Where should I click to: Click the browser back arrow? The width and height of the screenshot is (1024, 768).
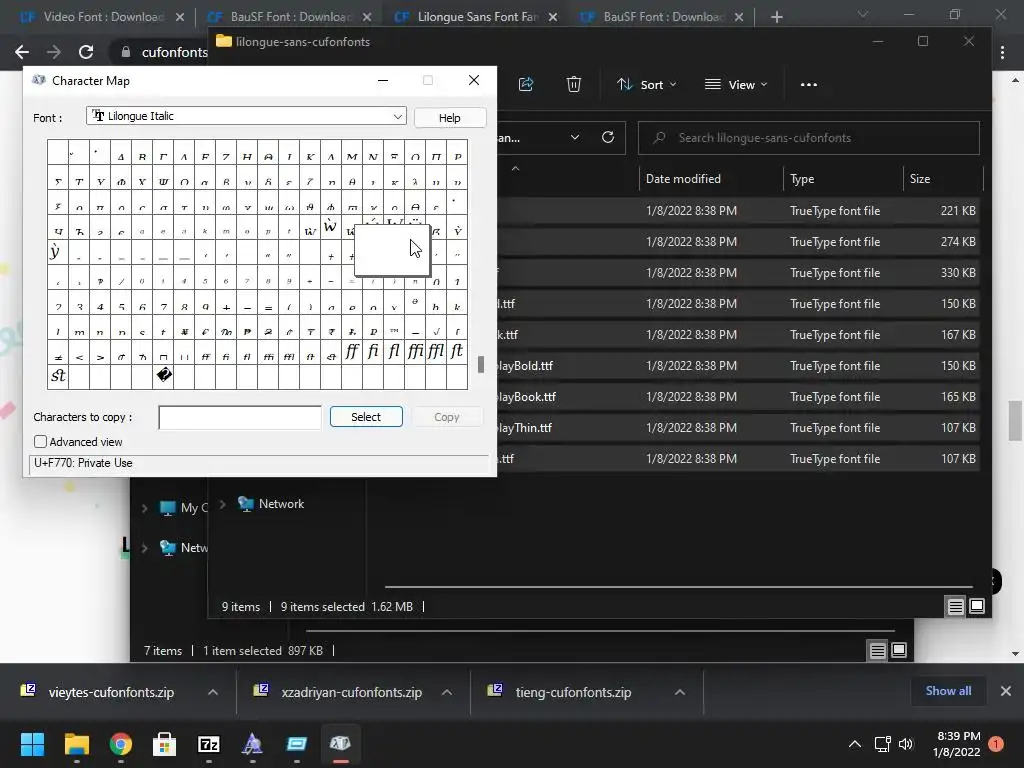coord(22,52)
